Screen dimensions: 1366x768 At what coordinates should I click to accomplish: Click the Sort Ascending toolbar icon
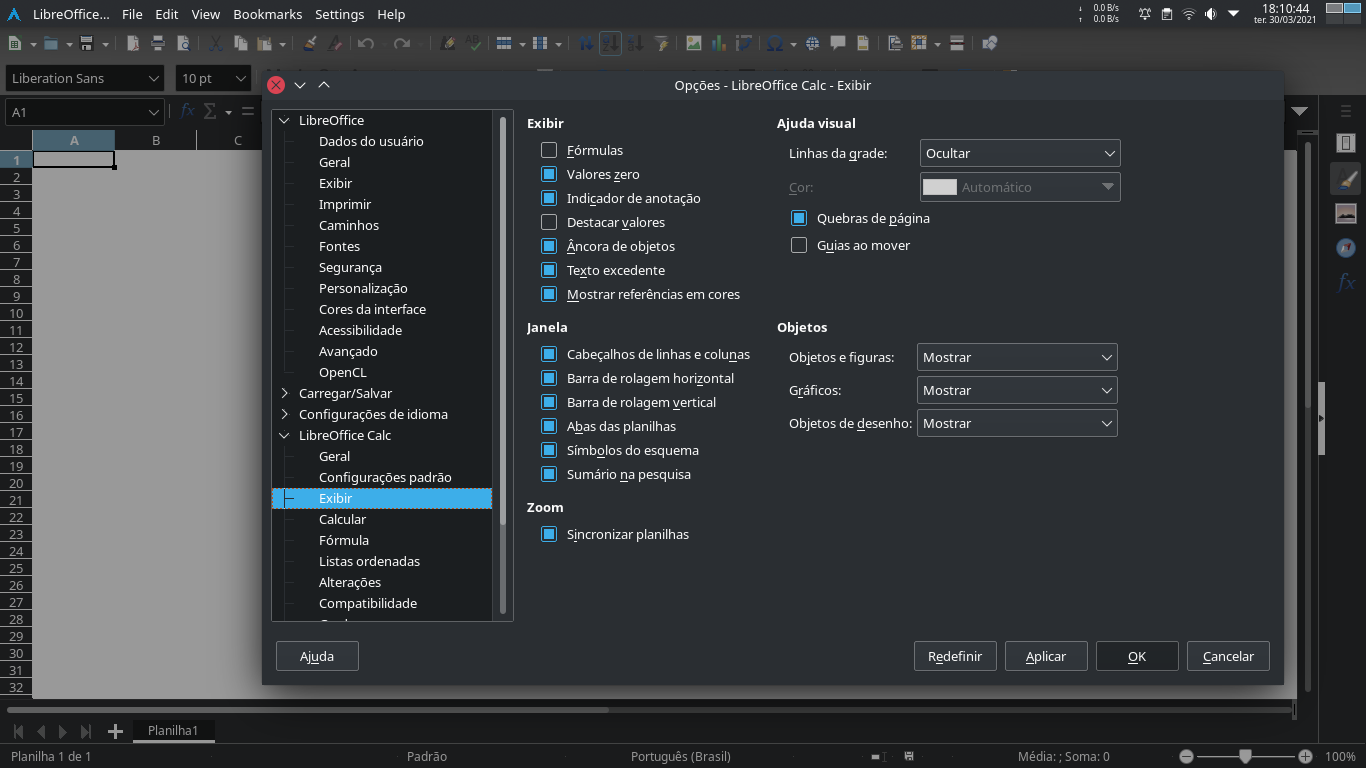610,44
